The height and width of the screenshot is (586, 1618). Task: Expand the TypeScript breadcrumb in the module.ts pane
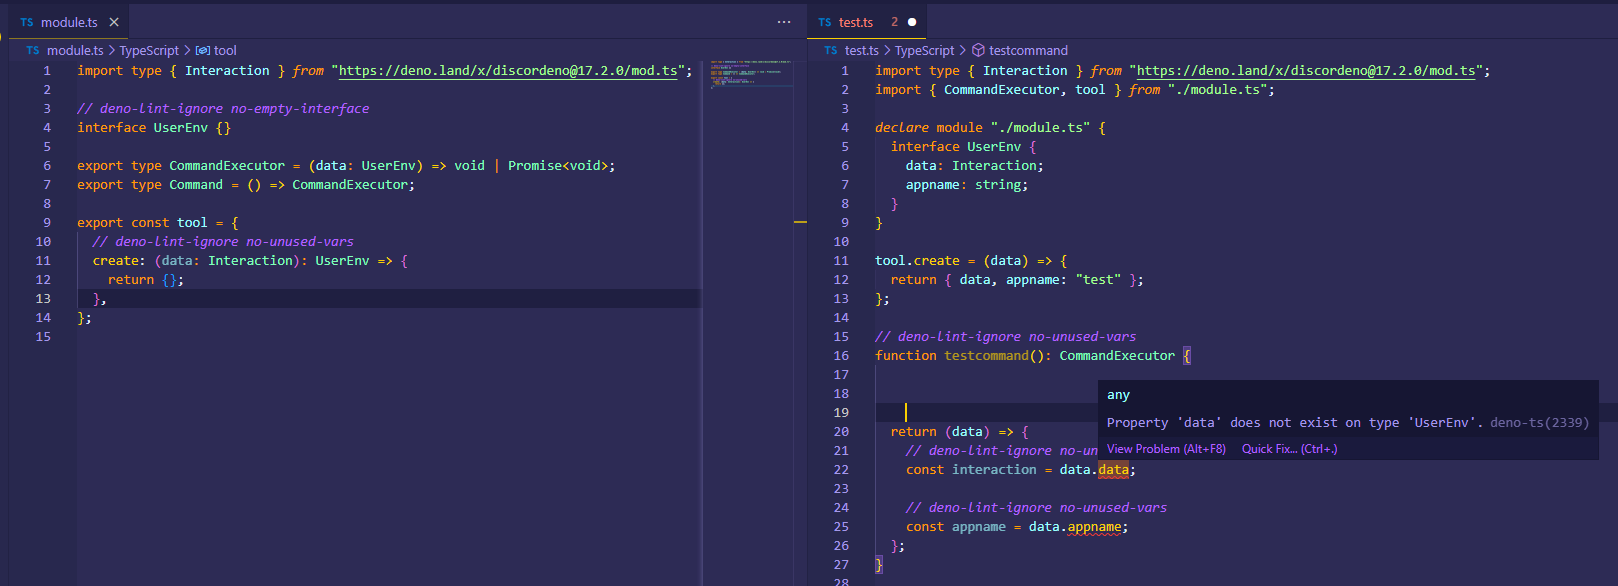tap(149, 50)
